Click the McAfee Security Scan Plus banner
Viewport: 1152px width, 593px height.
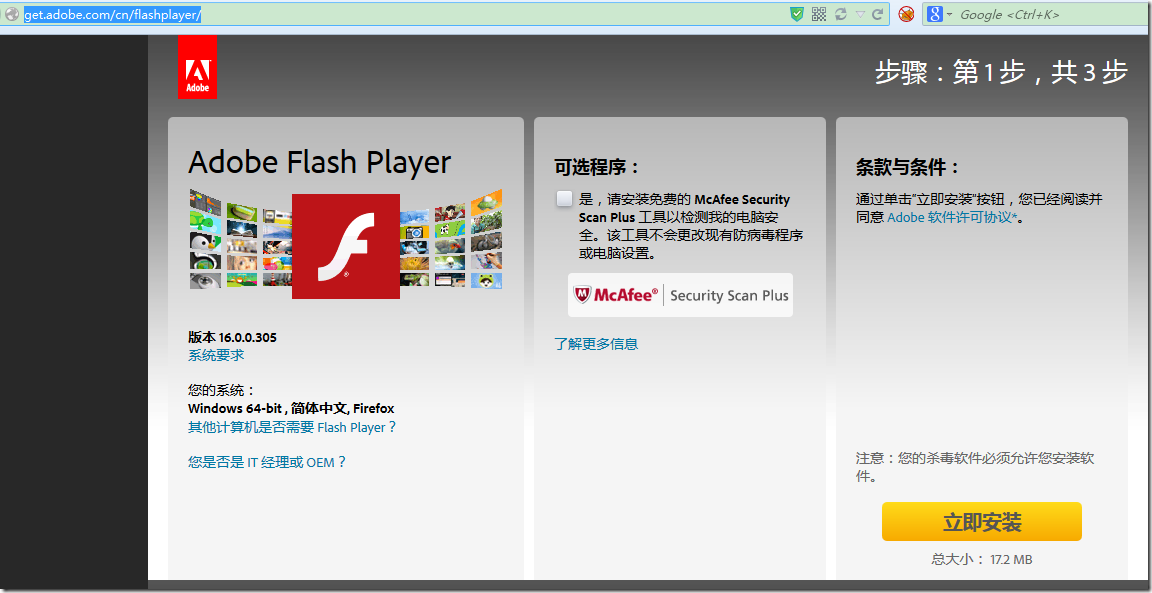pos(680,295)
